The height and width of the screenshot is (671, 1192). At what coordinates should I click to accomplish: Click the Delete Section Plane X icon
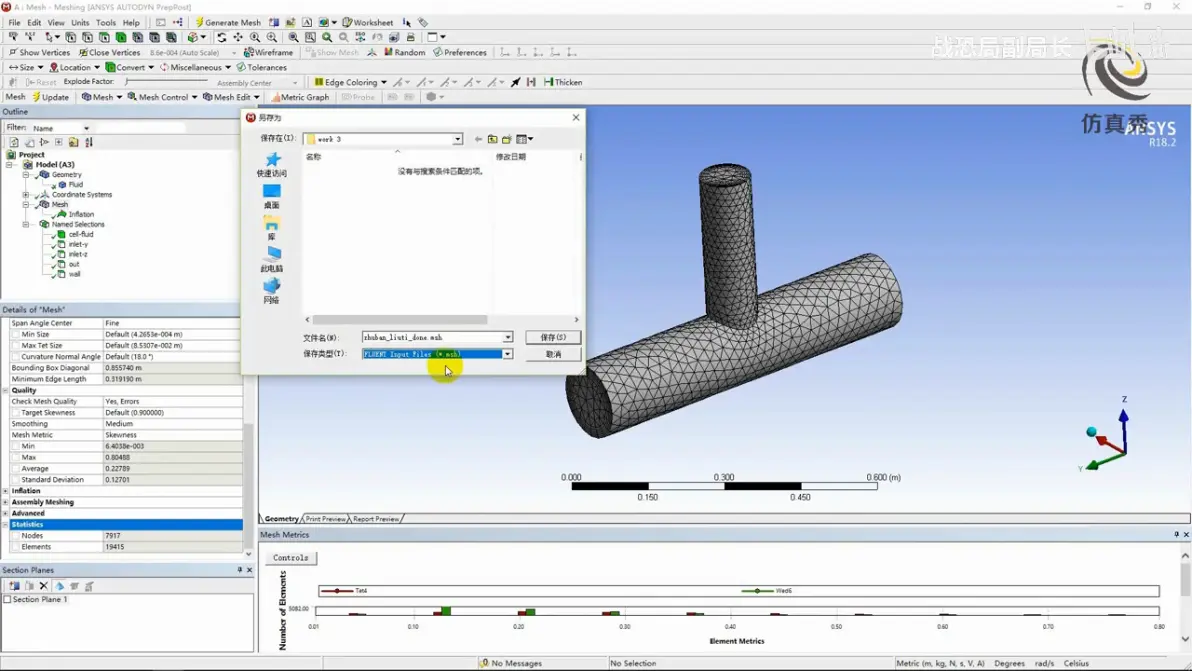(43, 586)
